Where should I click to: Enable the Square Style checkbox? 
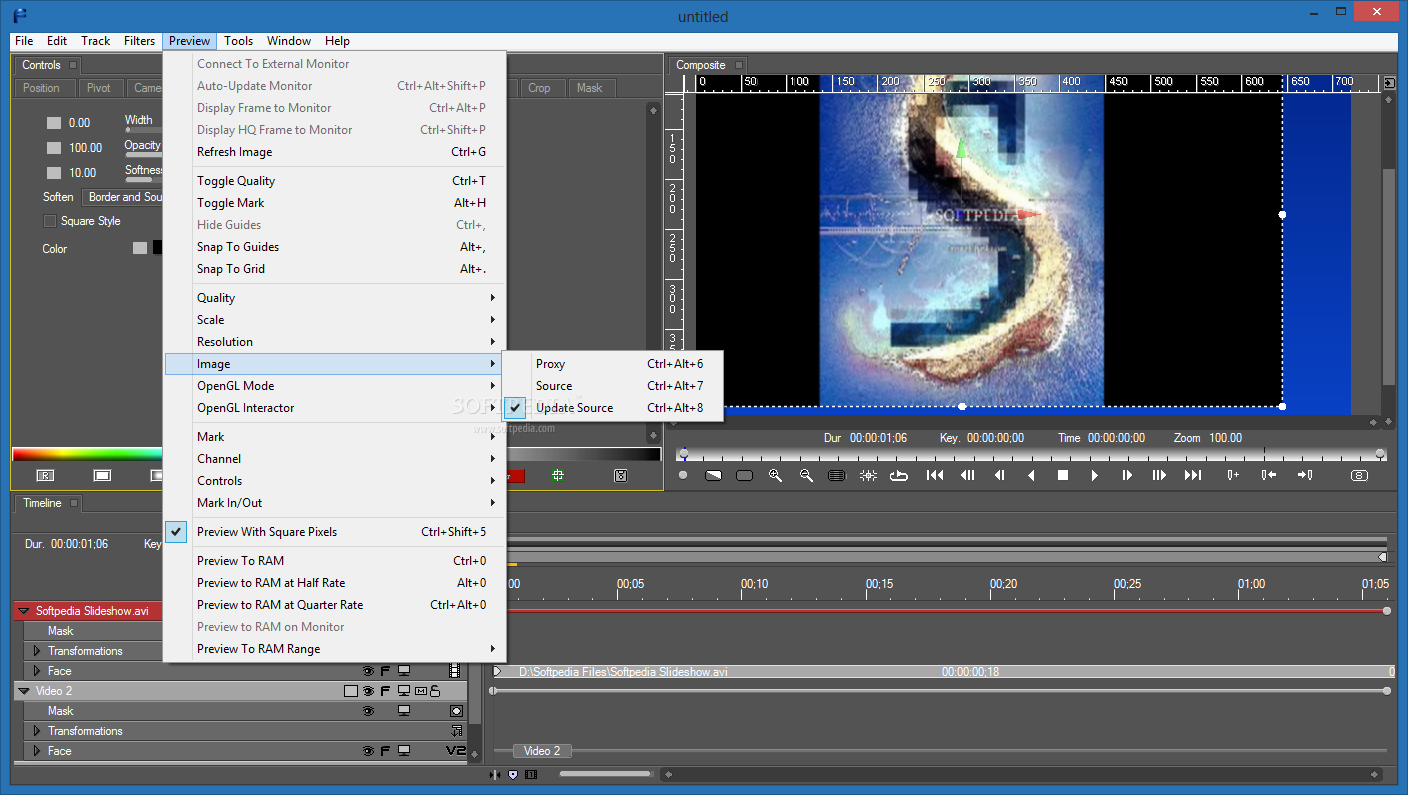[50, 221]
